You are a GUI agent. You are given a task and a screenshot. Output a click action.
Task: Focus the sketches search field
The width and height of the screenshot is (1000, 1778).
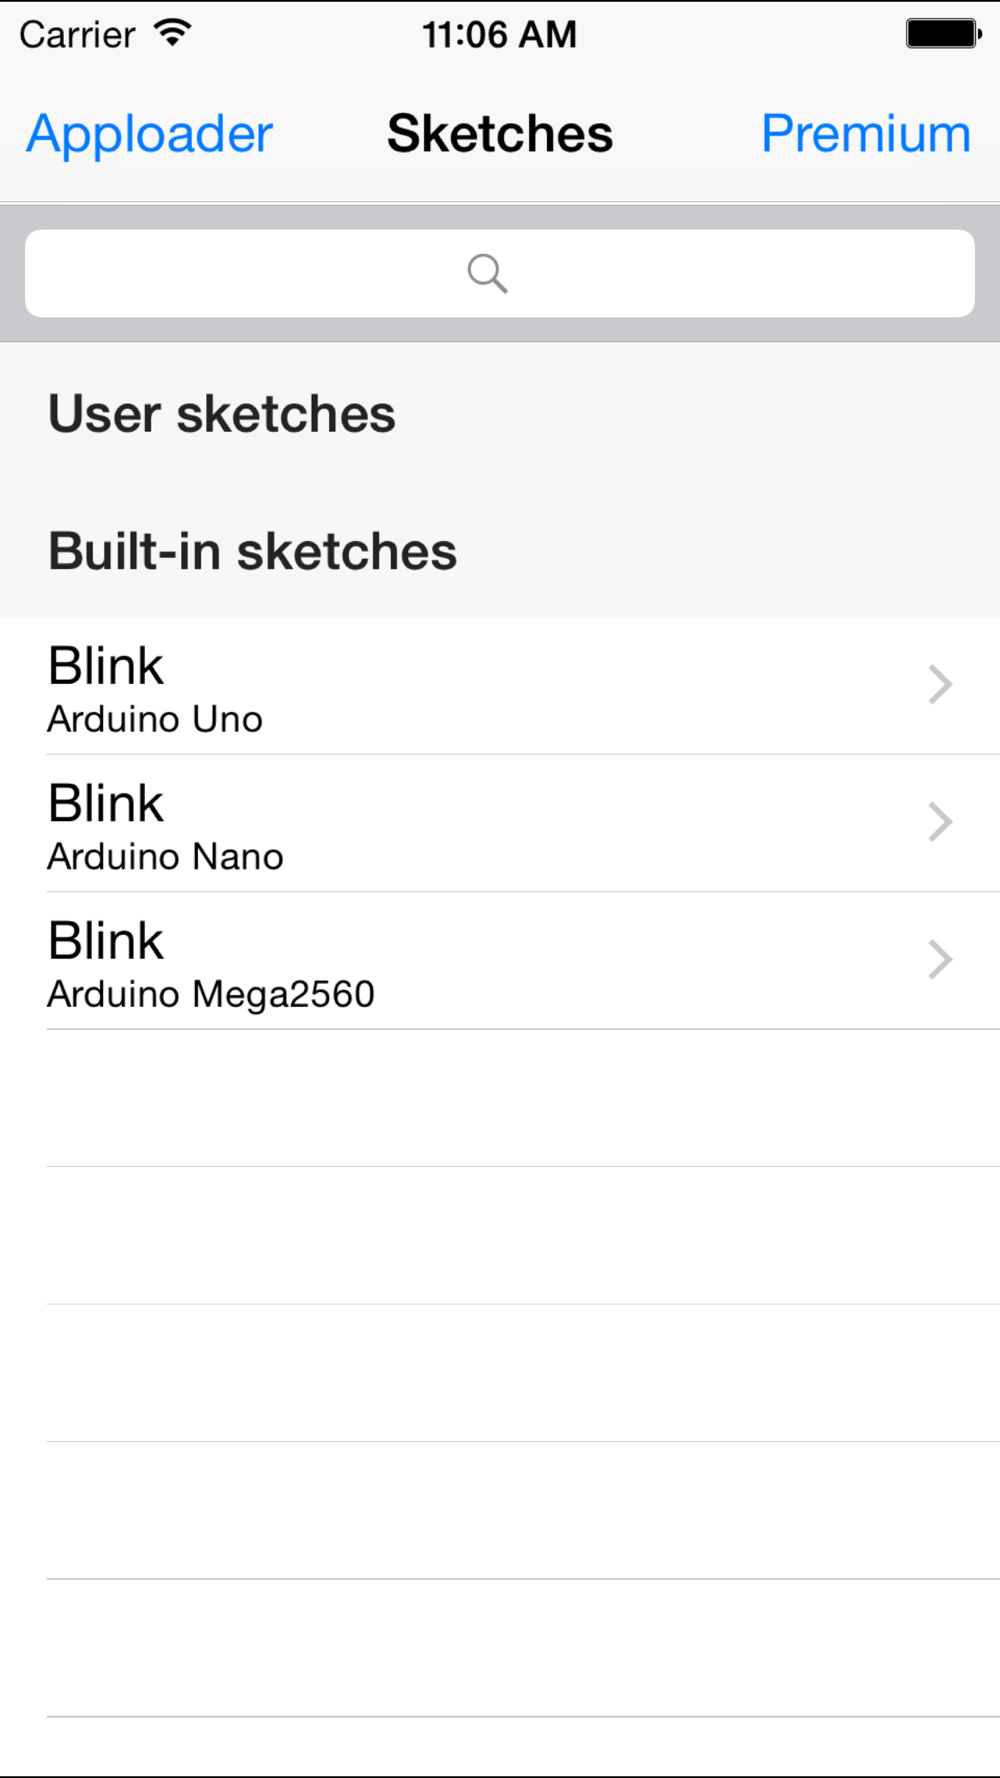[500, 273]
